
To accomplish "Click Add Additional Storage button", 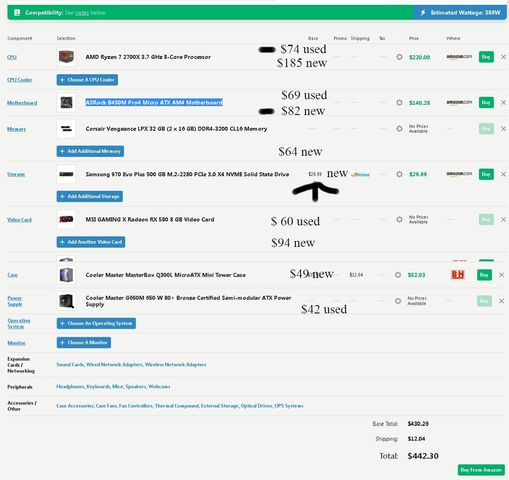I will coord(90,196).
